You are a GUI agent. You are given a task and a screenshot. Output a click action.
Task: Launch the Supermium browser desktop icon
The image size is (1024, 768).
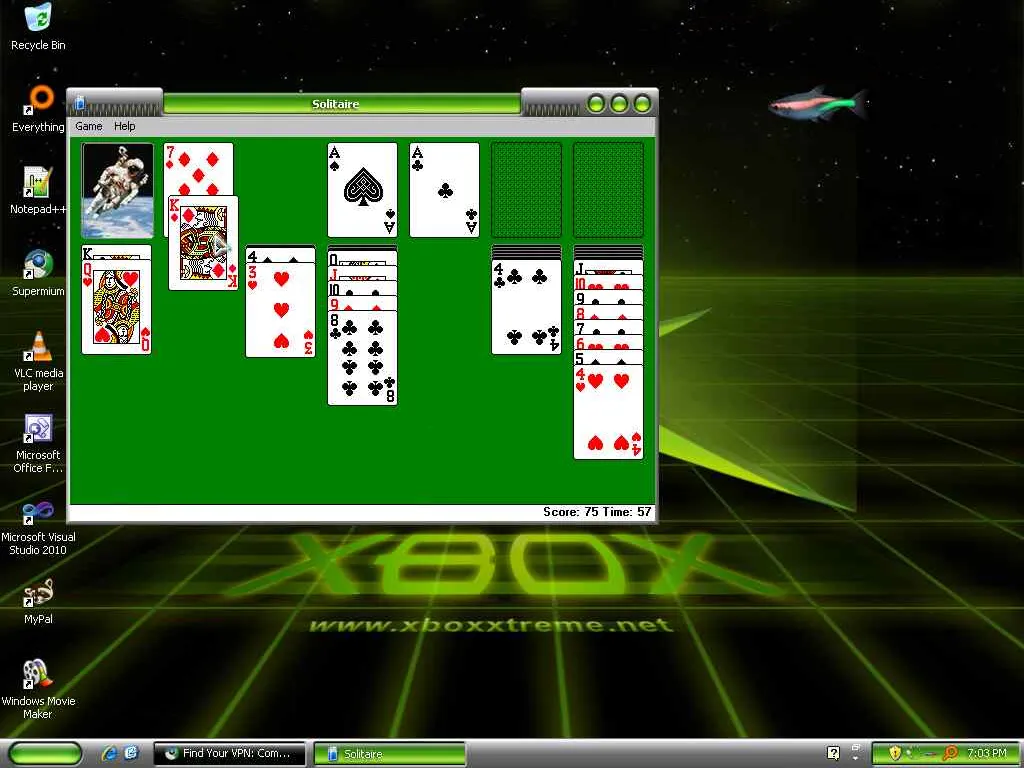[x=38, y=274]
